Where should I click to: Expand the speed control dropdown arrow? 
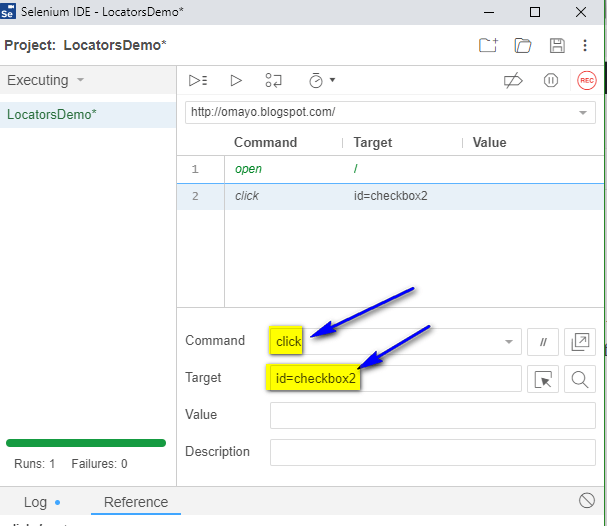click(332, 80)
